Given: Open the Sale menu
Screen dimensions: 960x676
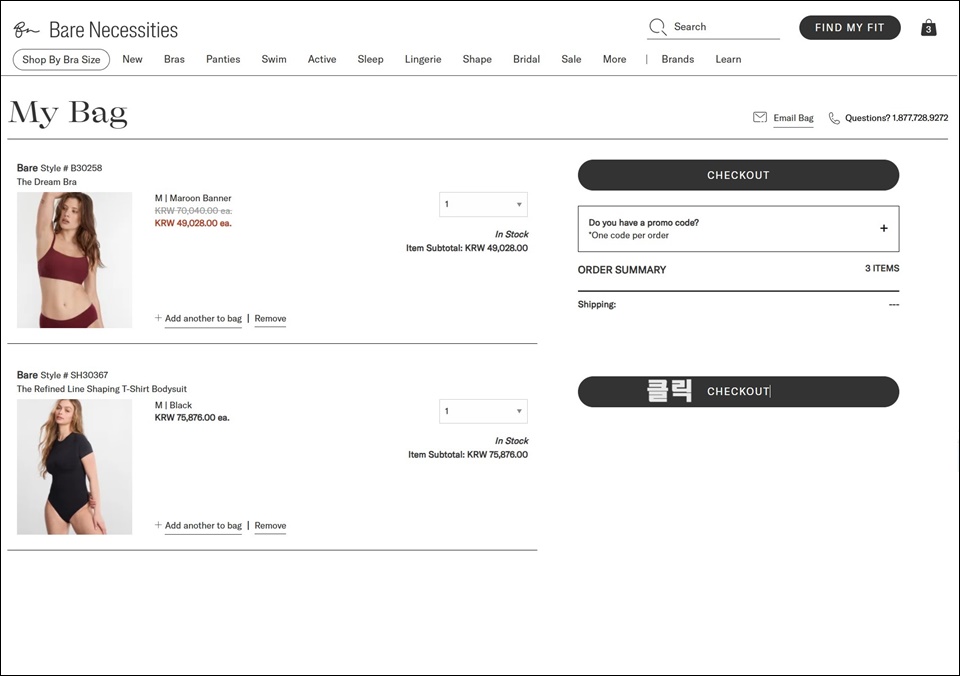Looking at the screenshot, I should pyautogui.click(x=571, y=59).
